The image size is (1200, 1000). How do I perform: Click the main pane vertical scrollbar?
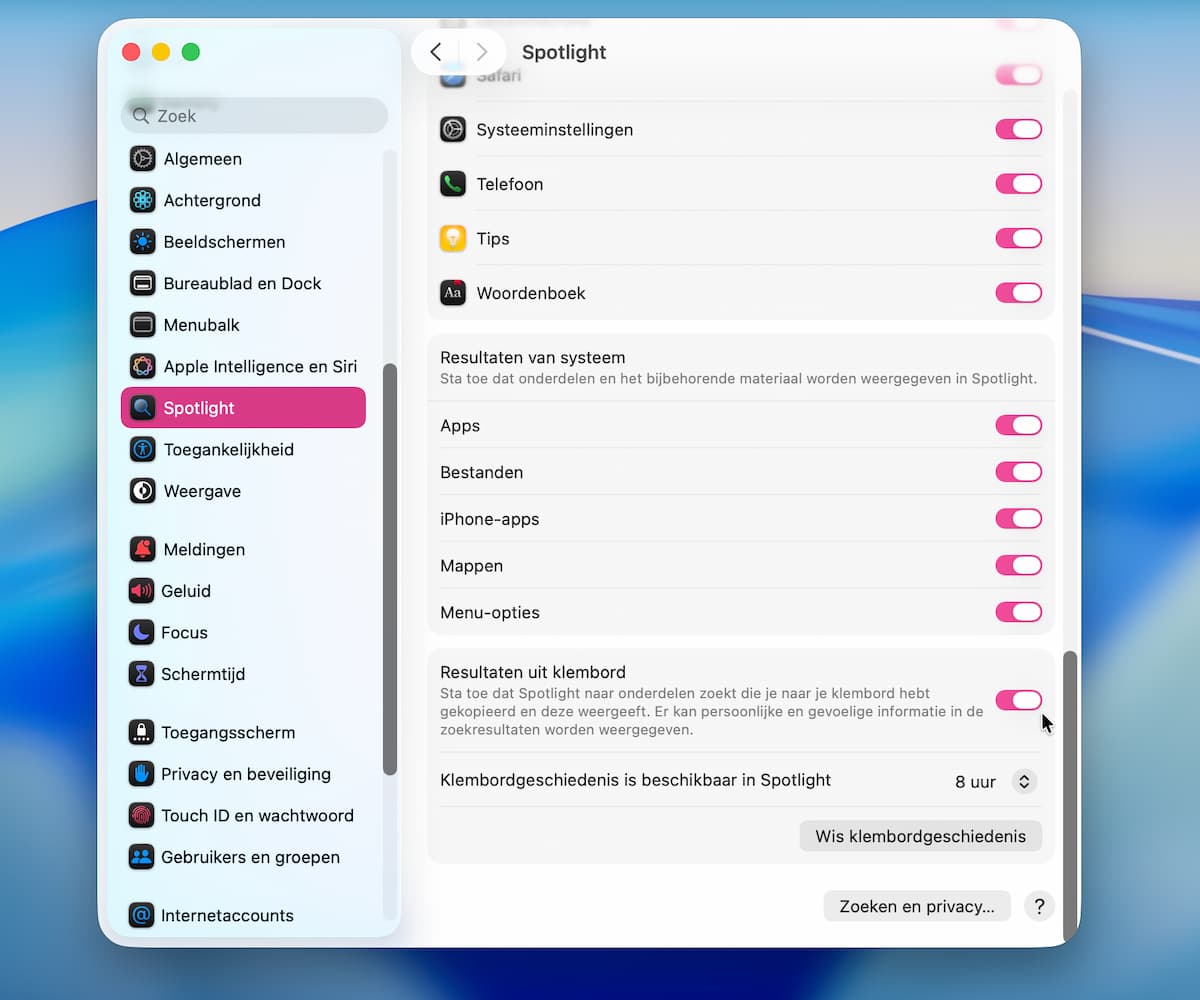[1070, 790]
